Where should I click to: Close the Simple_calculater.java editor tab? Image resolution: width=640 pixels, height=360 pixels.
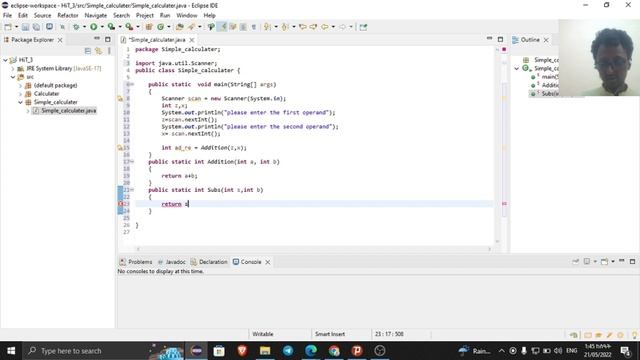pos(191,40)
